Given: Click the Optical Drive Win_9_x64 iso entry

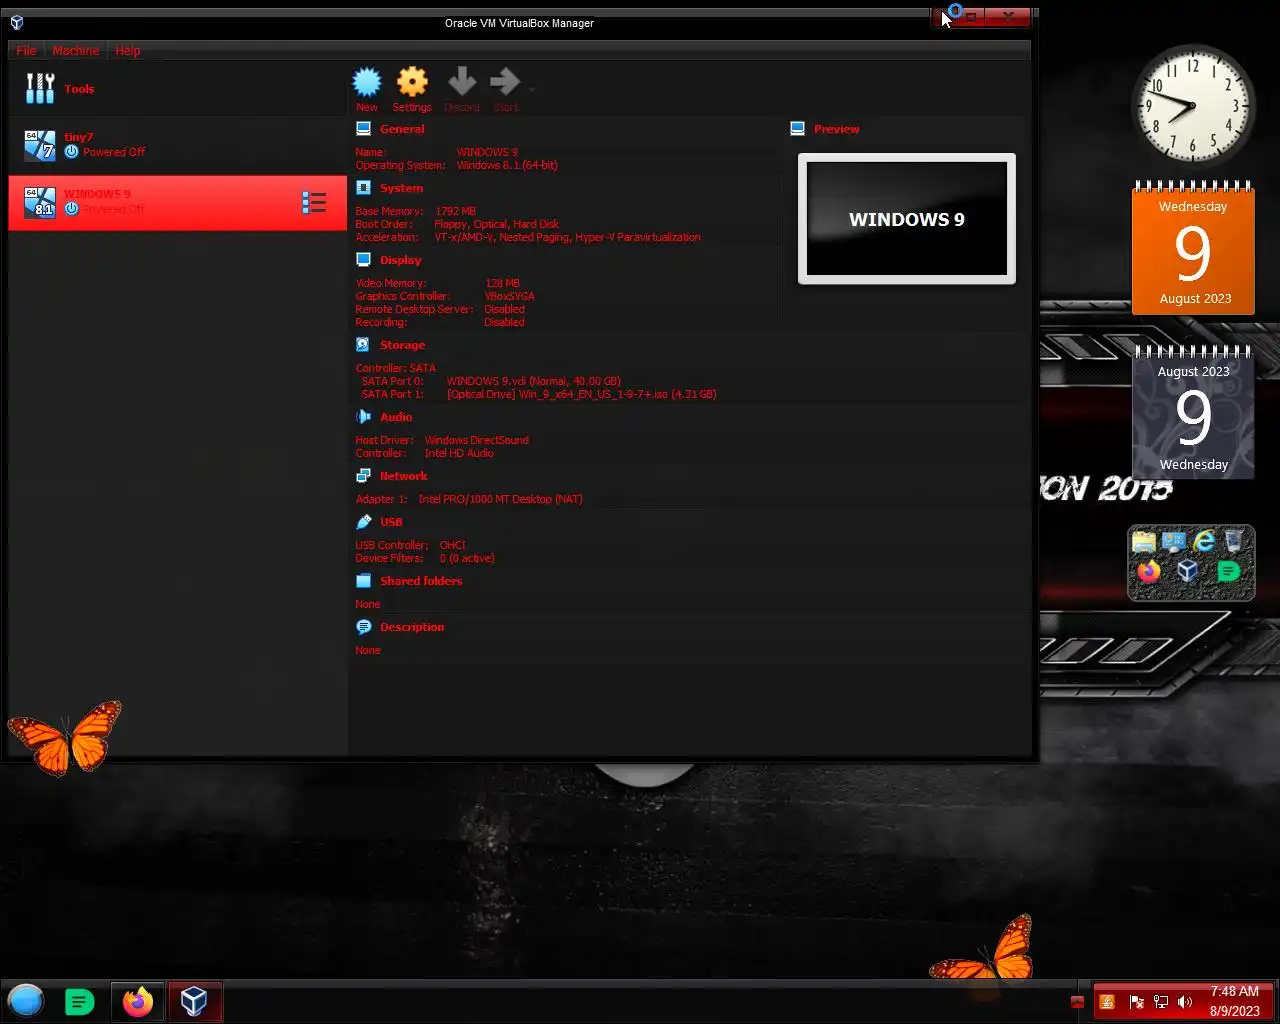Looking at the screenshot, I should pos(582,394).
